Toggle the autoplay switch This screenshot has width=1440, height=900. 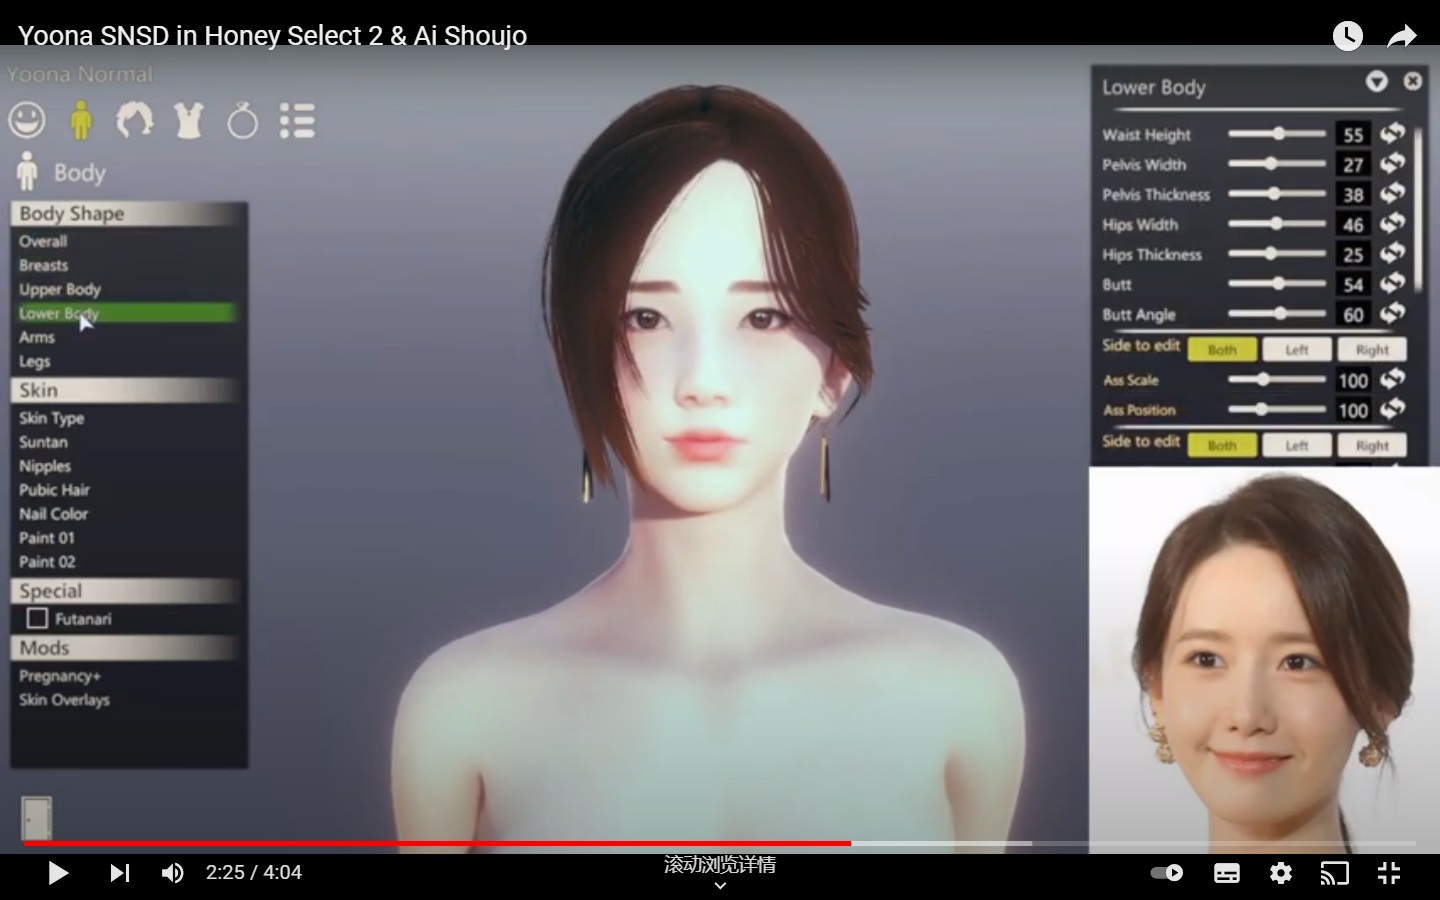coord(1166,873)
